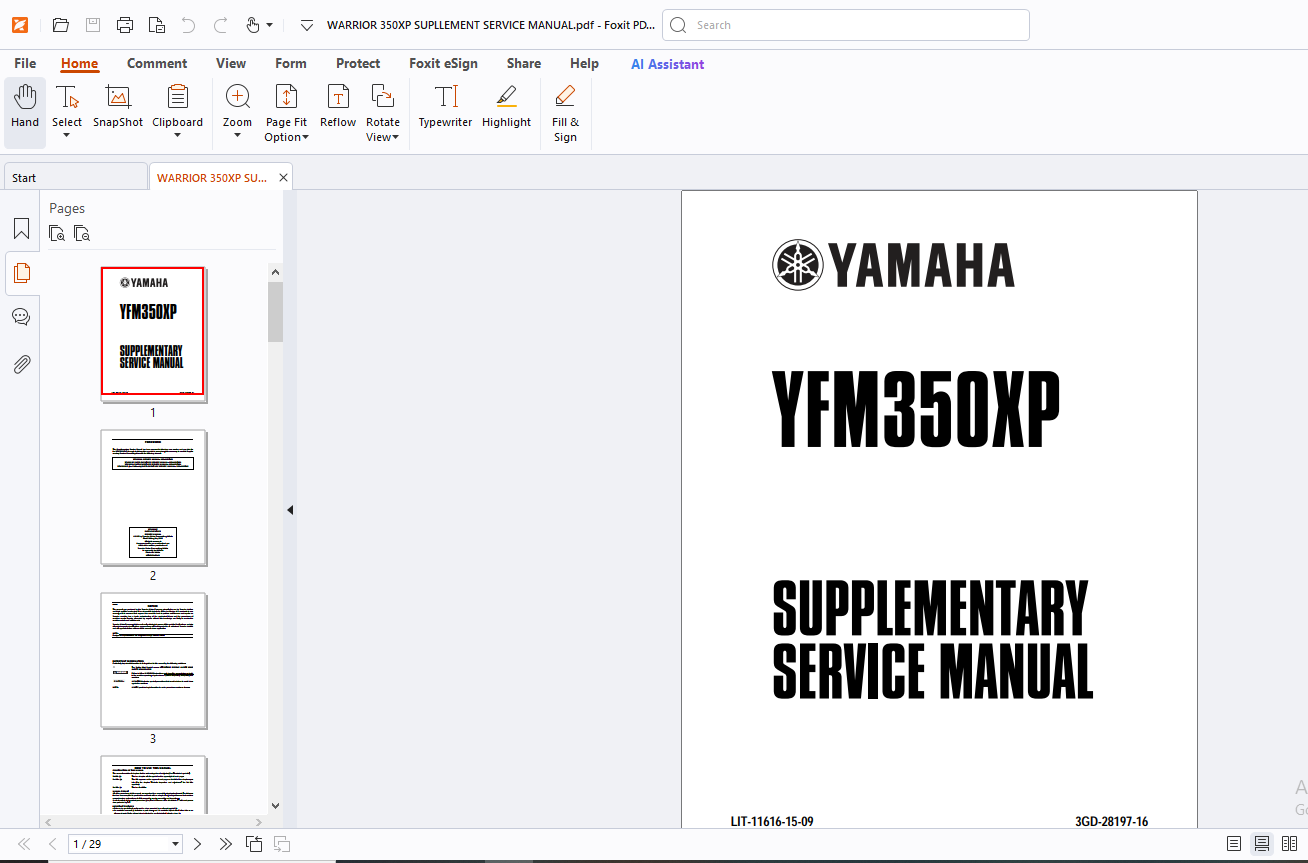Open a file with the folder icon
This screenshot has width=1308, height=863.
[x=61, y=25]
